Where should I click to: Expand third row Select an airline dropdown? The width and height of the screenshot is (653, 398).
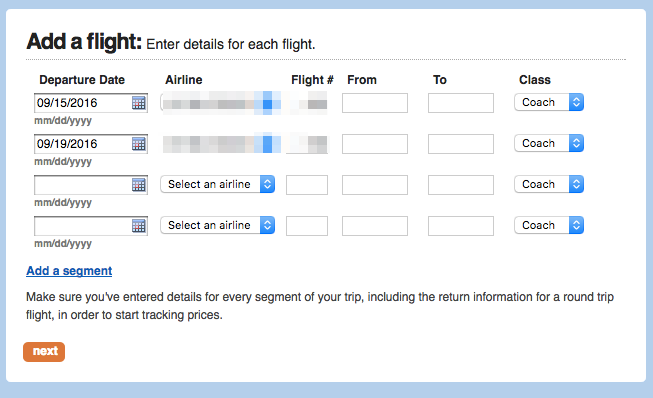pos(217,184)
